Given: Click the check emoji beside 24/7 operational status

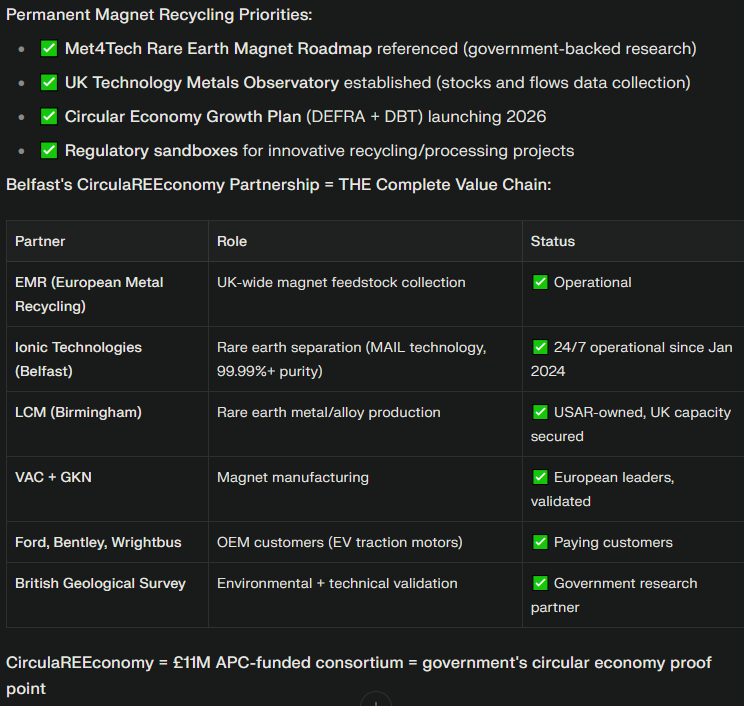Looking at the screenshot, I should (x=540, y=347).
